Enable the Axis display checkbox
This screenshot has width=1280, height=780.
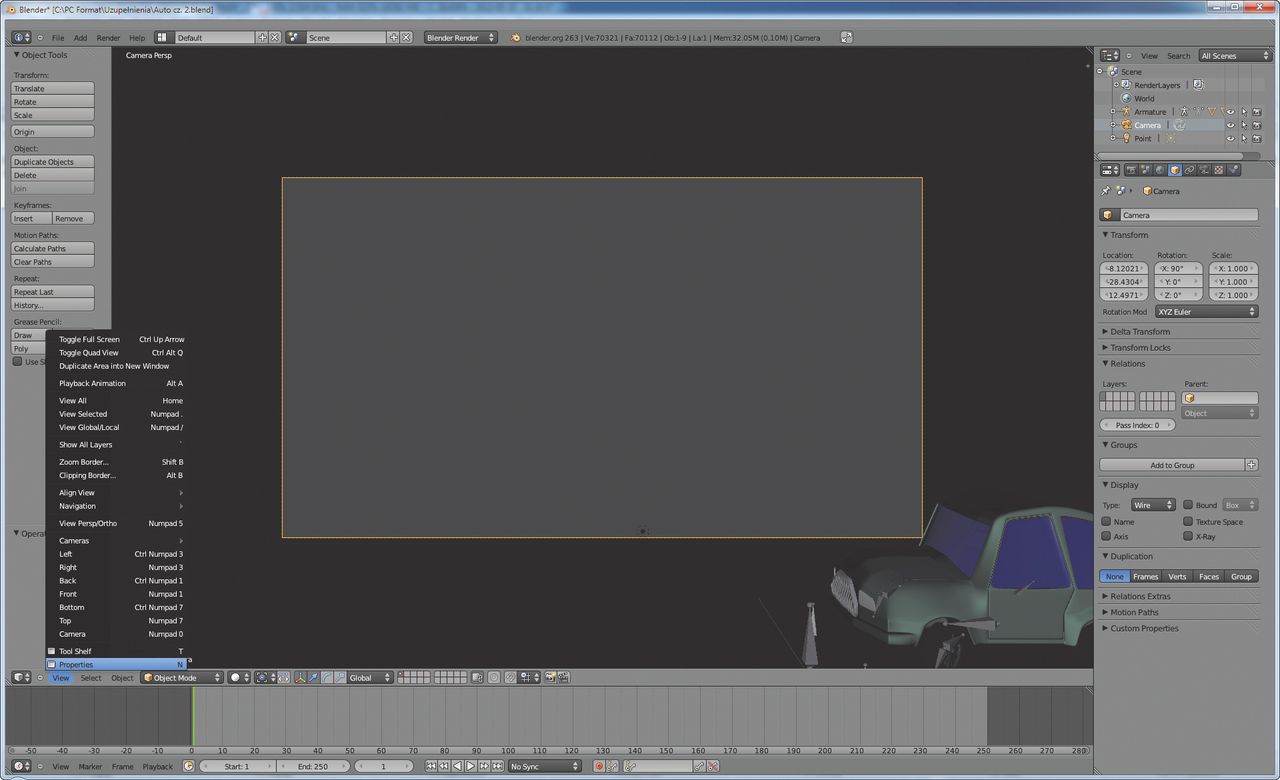(1106, 536)
